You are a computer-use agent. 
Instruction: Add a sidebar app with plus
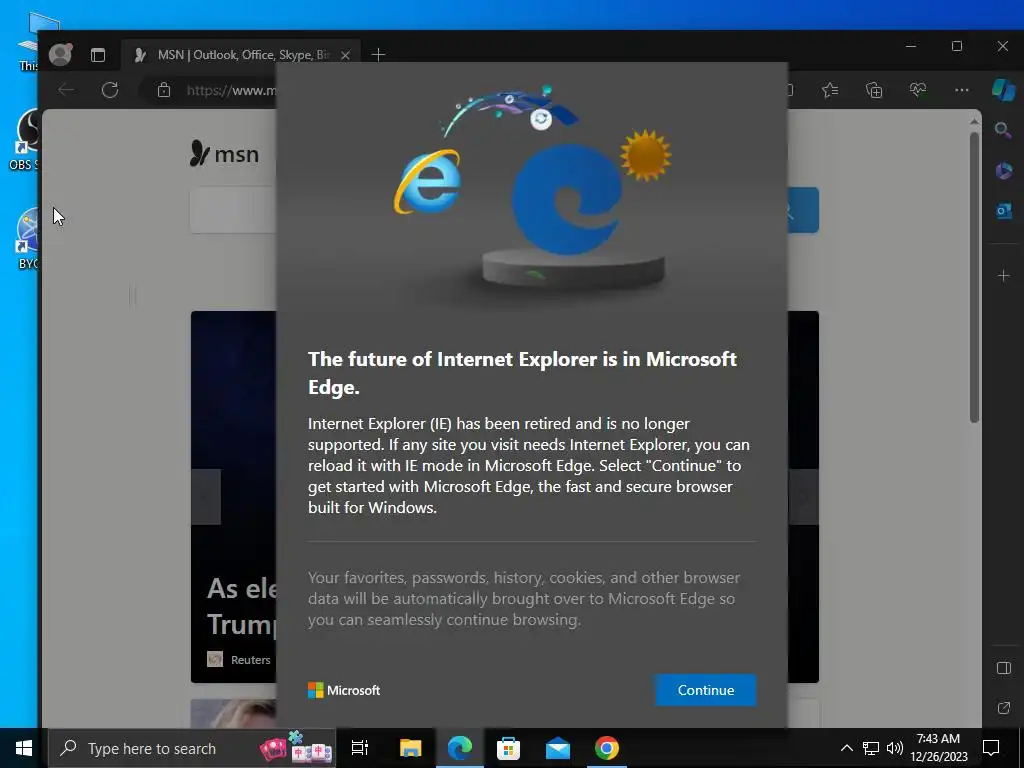(x=1004, y=276)
